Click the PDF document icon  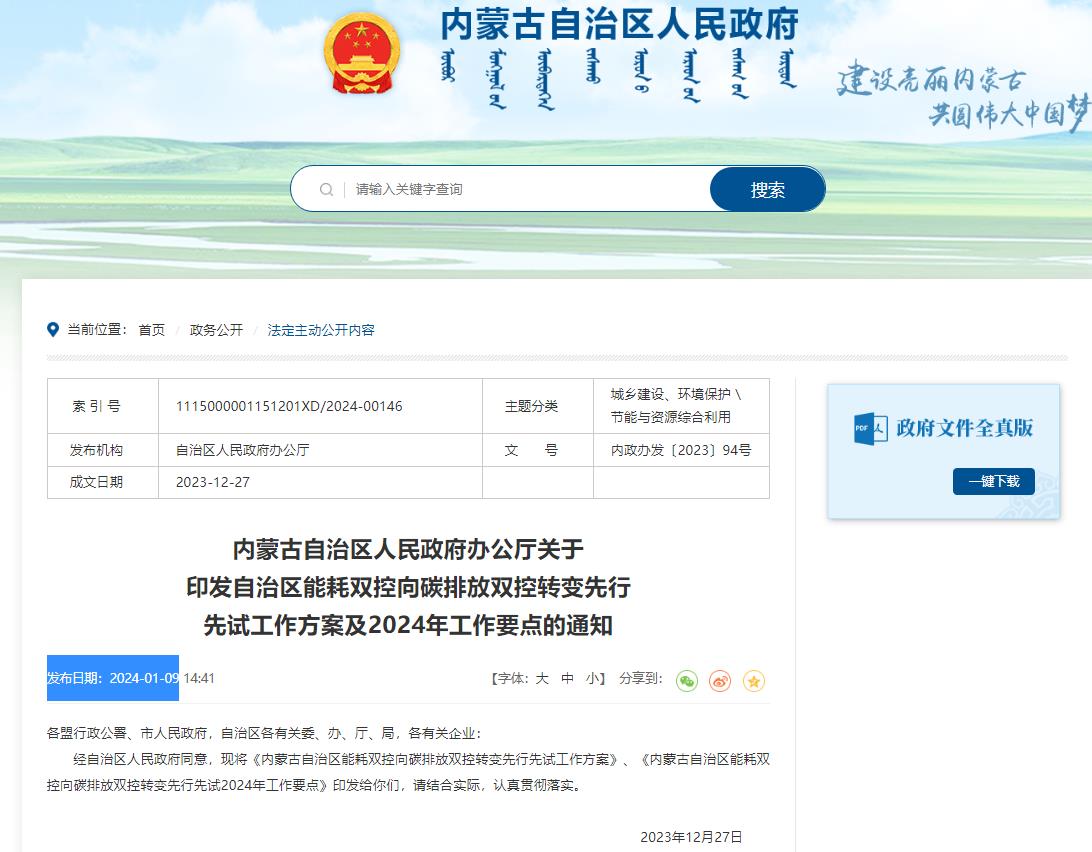point(870,428)
